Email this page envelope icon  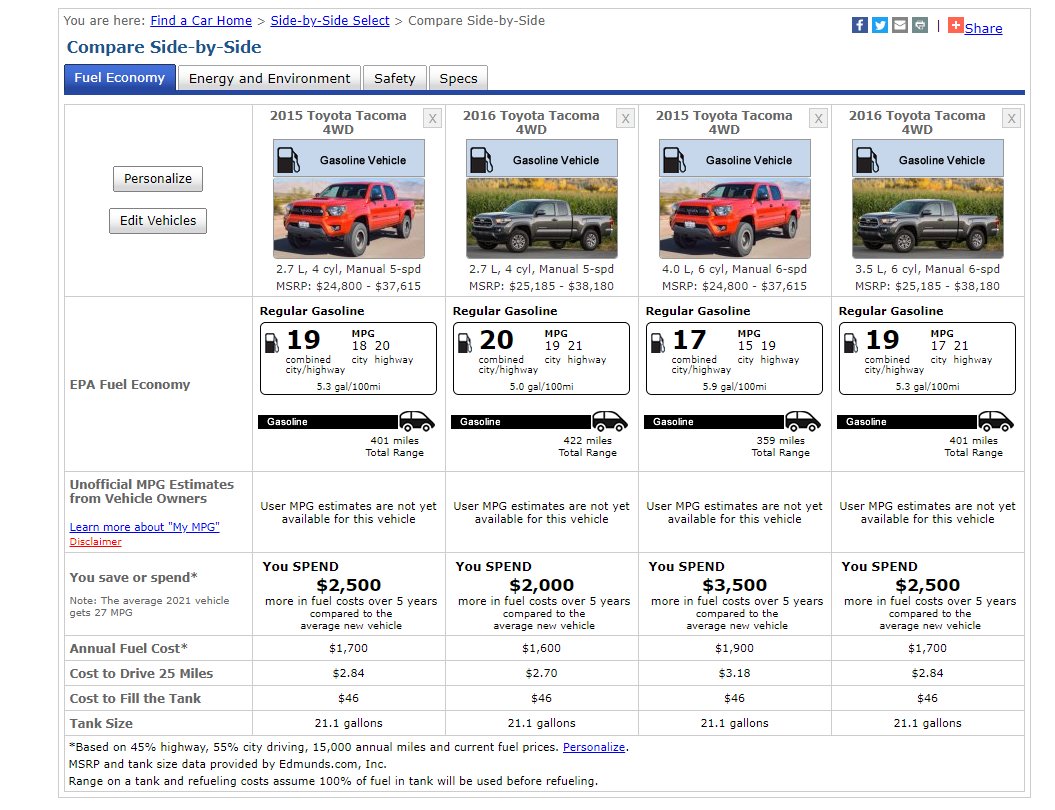tap(900, 26)
